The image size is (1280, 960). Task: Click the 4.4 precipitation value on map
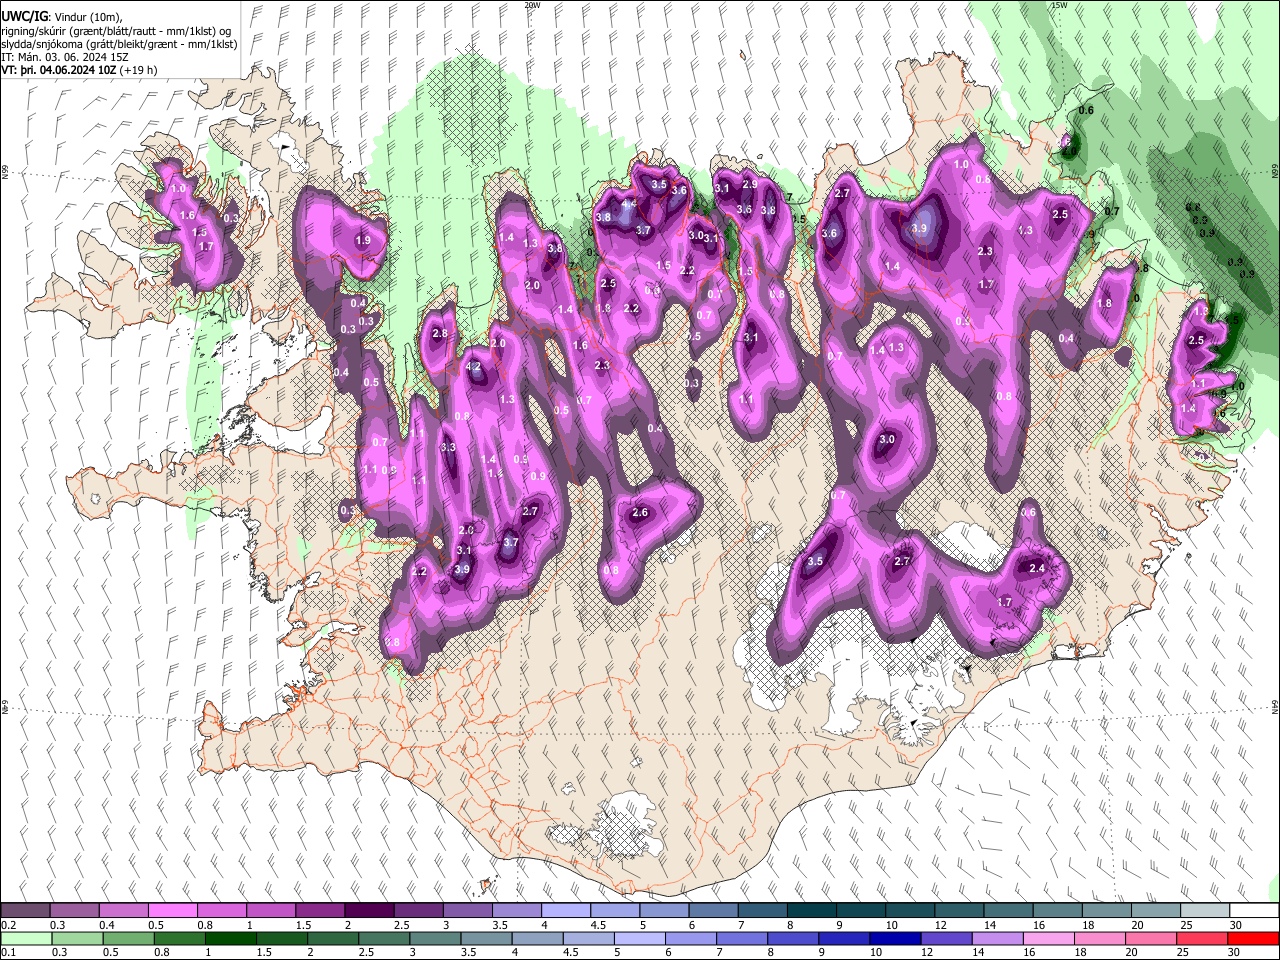coord(629,203)
